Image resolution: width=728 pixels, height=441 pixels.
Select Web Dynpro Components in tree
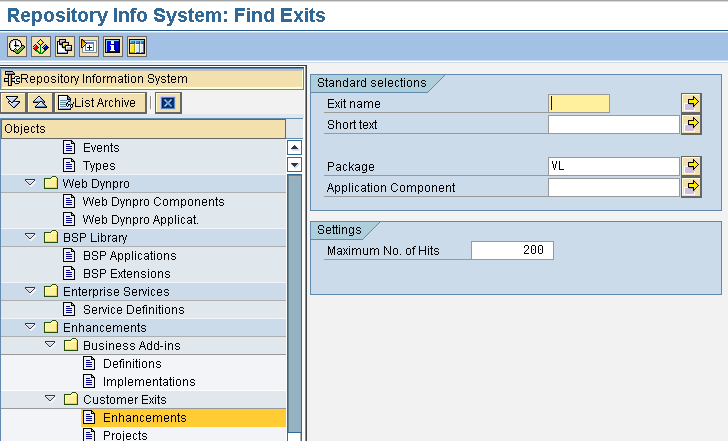coord(153,202)
